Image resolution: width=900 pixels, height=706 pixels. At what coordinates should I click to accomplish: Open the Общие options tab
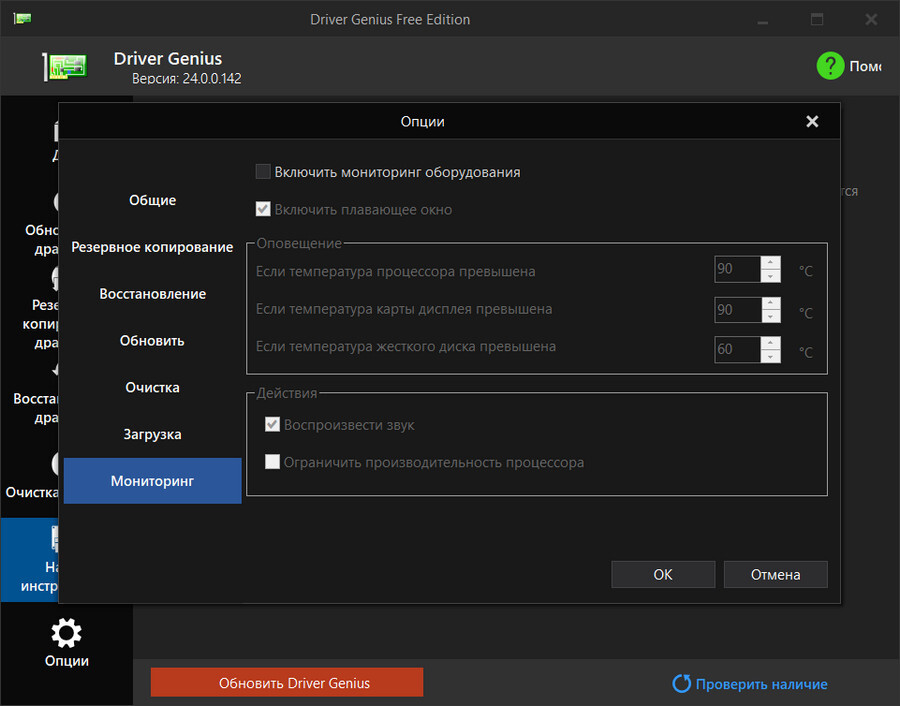click(x=153, y=200)
